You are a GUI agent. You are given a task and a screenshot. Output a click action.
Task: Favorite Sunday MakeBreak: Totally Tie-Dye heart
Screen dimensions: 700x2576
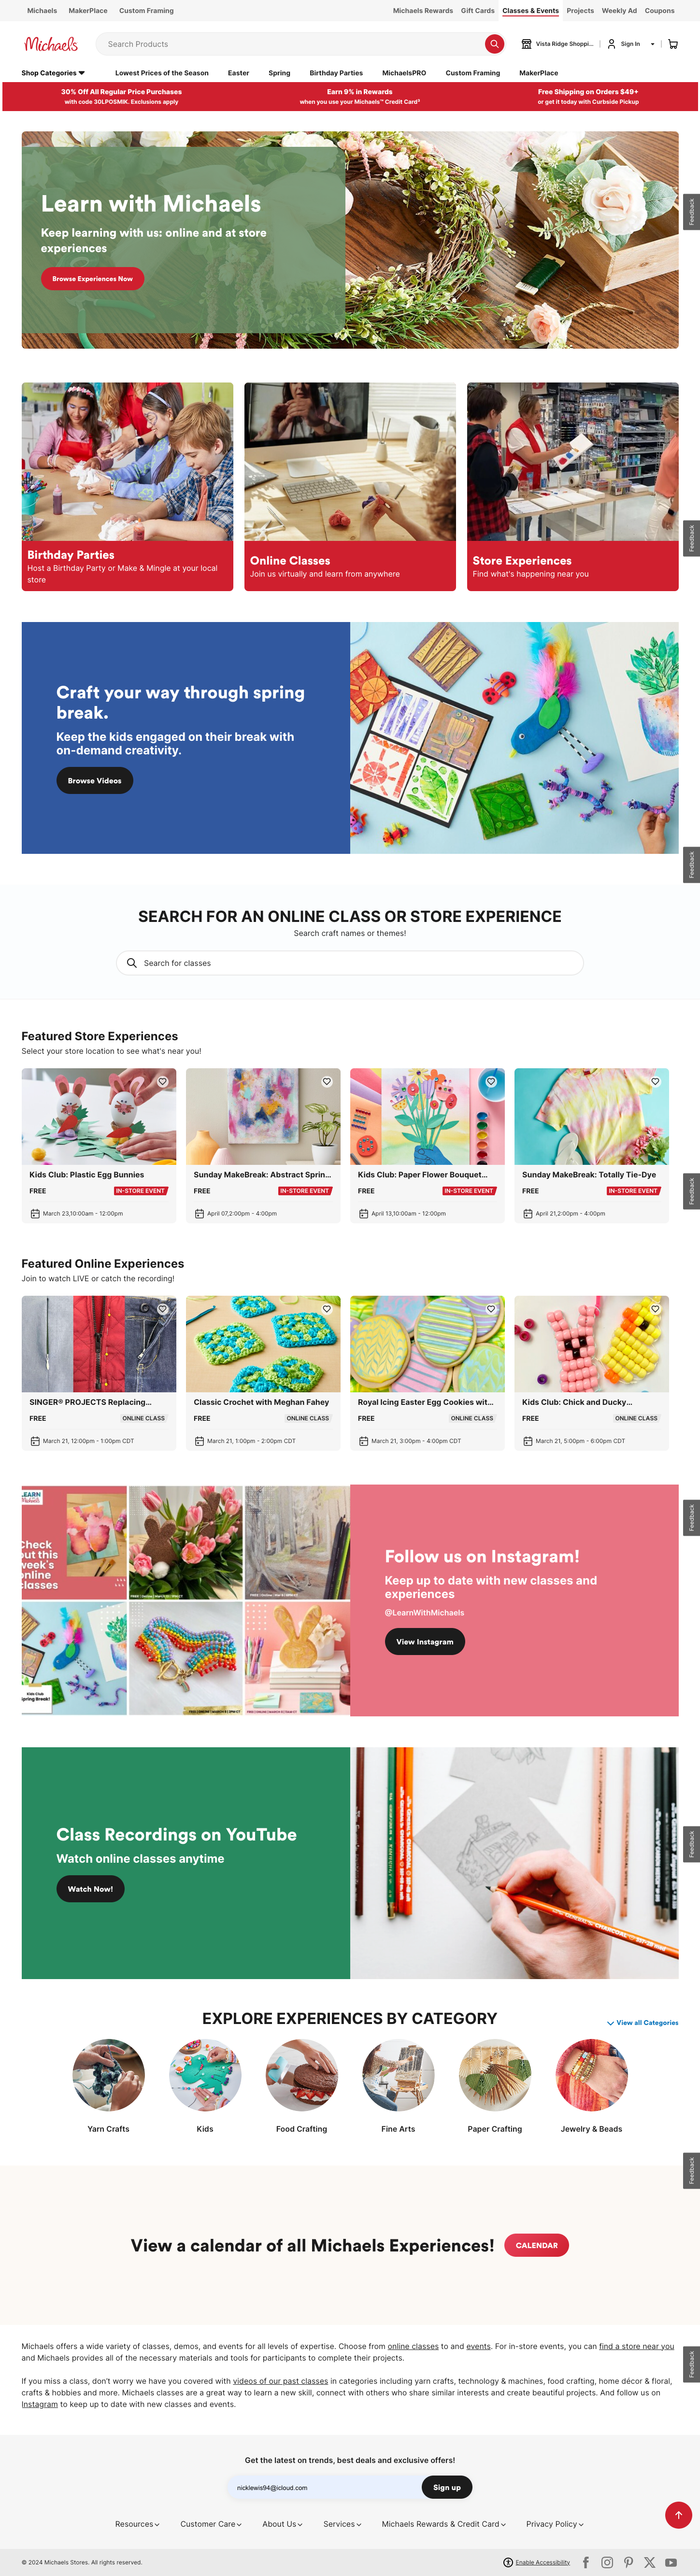655,1081
